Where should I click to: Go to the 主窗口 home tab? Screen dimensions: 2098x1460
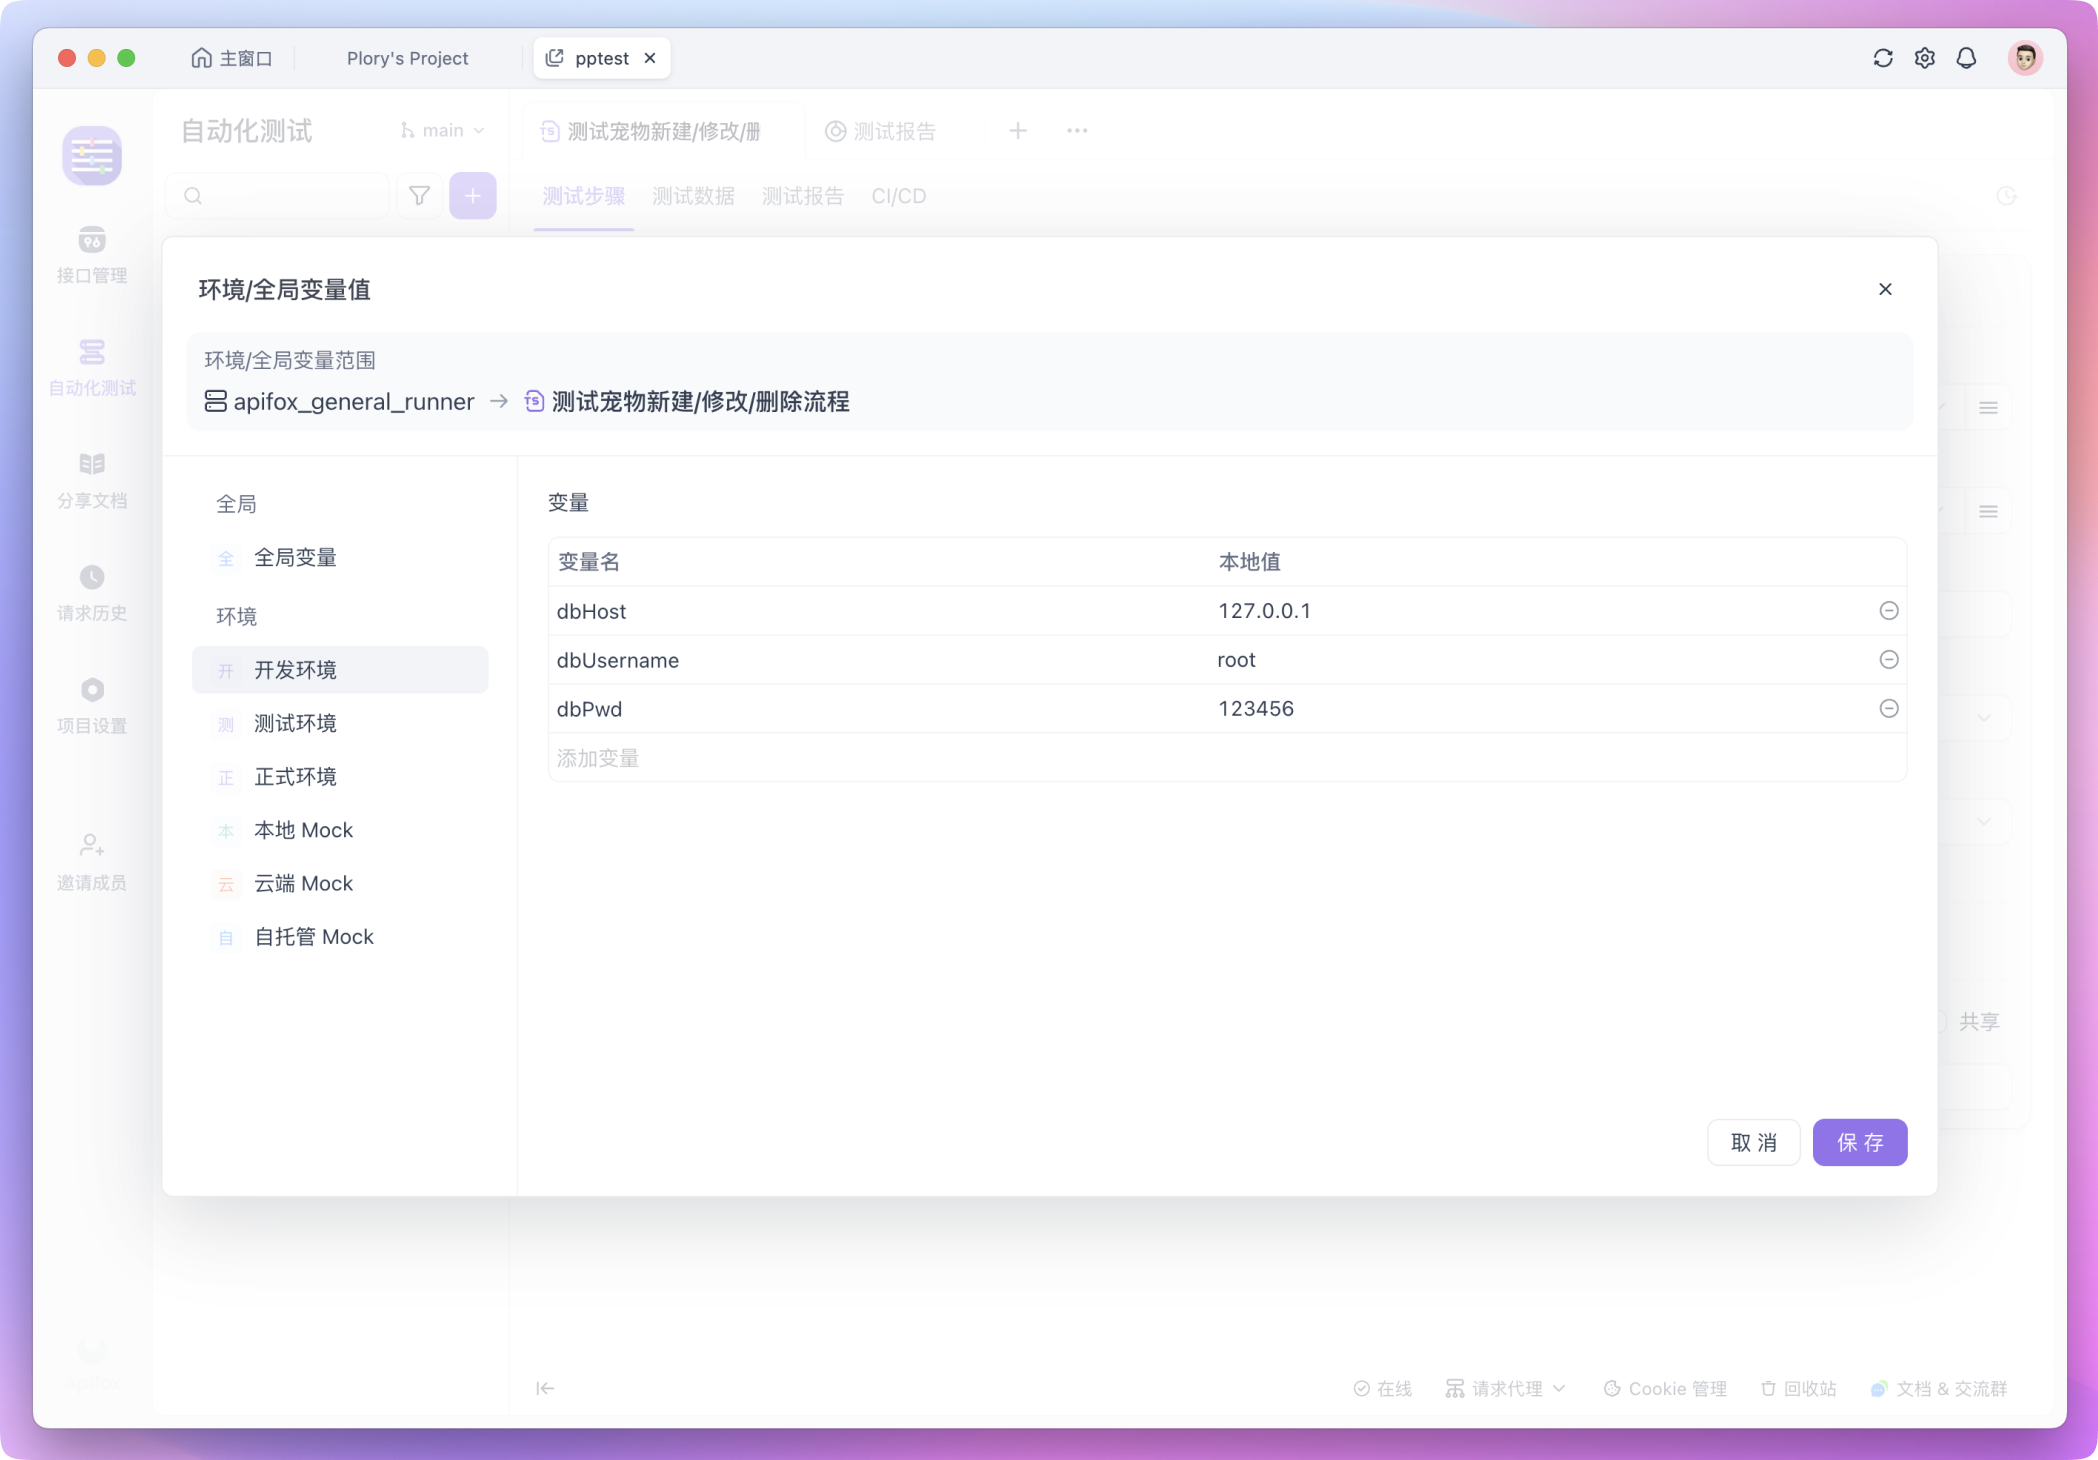coord(232,58)
